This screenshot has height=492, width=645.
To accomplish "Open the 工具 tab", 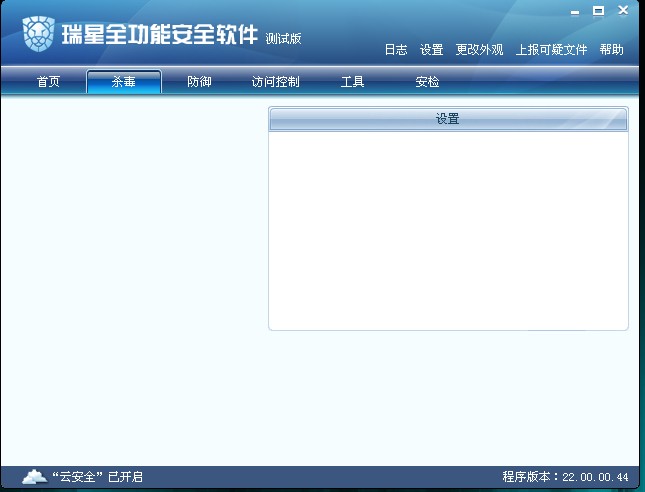I will (353, 81).
